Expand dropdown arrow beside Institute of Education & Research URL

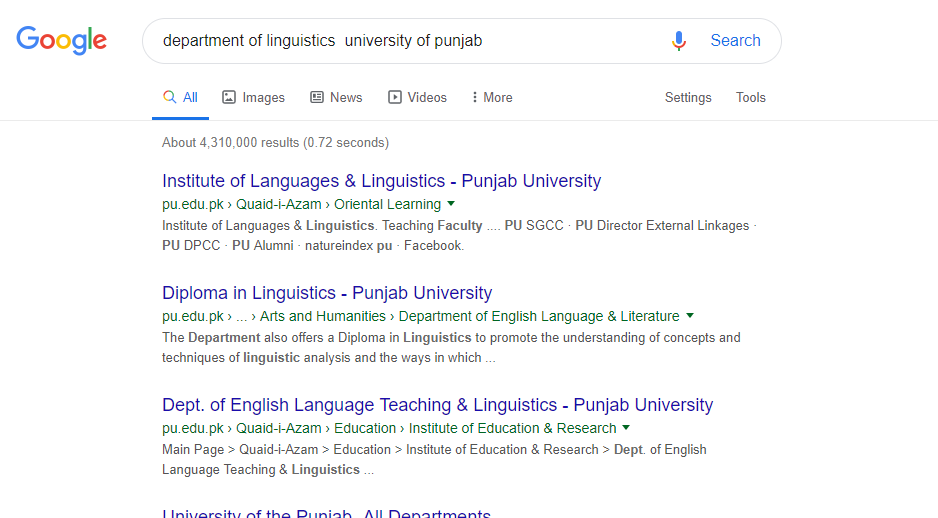tap(626, 428)
